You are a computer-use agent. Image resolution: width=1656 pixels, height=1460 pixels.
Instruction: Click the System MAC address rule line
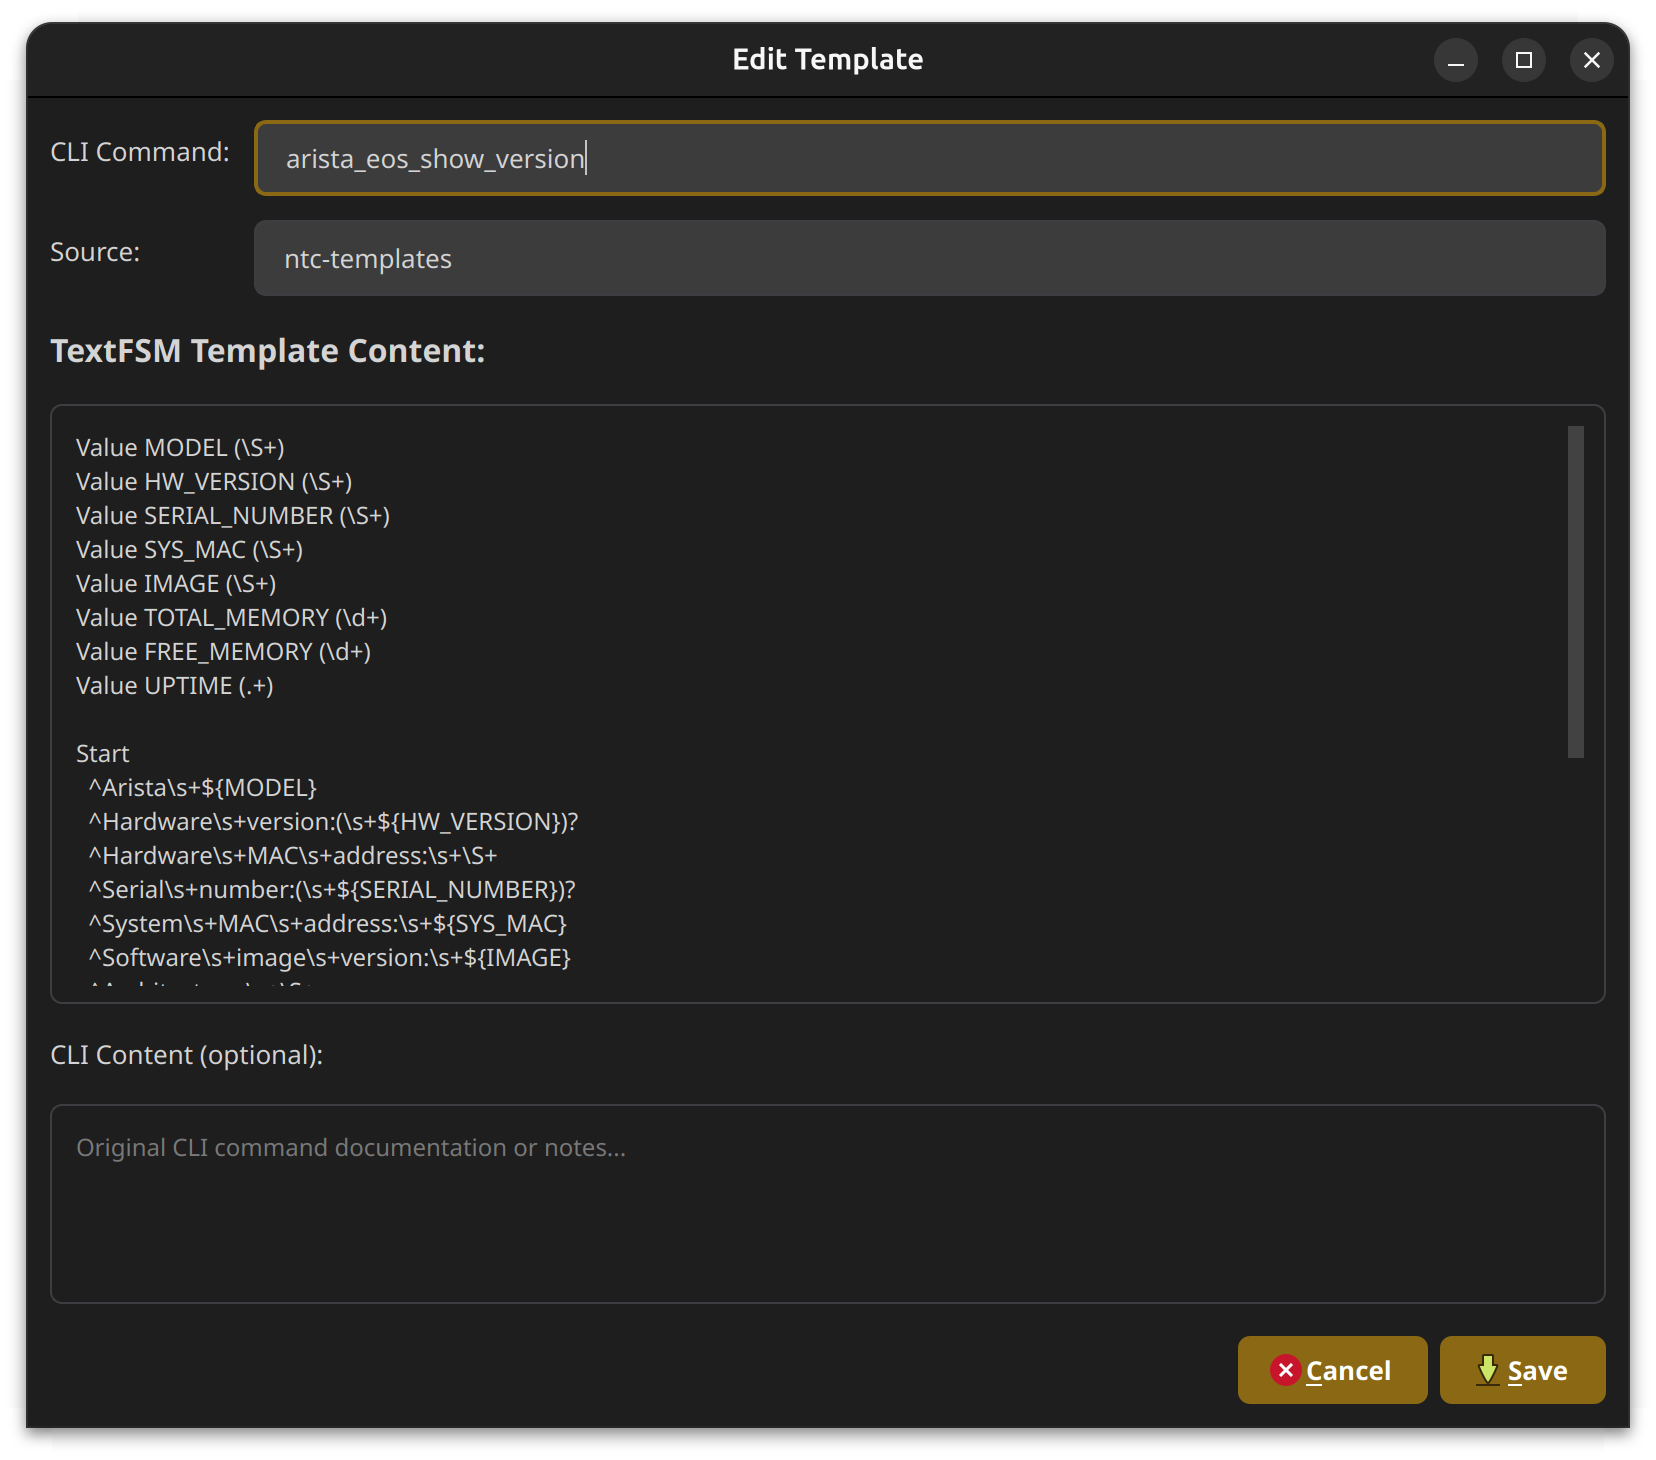pos(327,924)
